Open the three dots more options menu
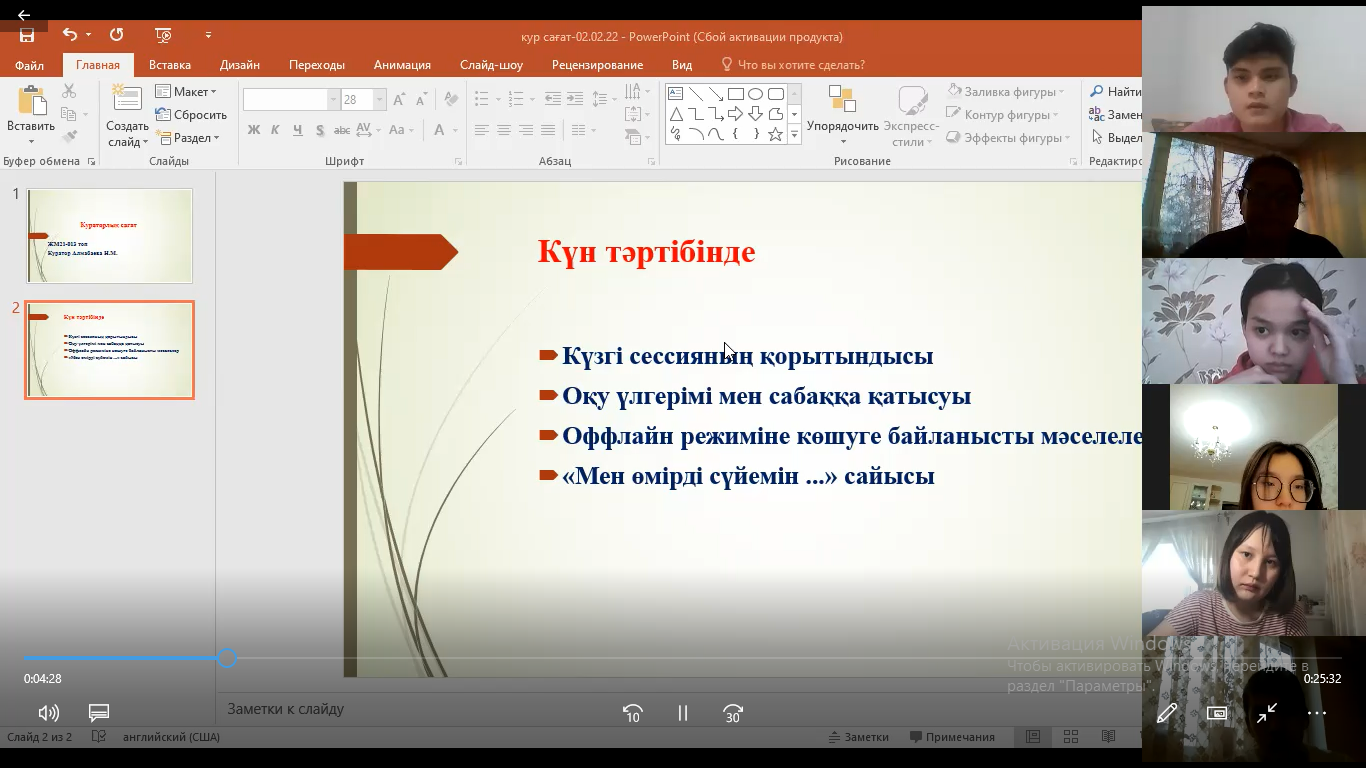Screen dimensions: 1366x768 [x=1317, y=713]
